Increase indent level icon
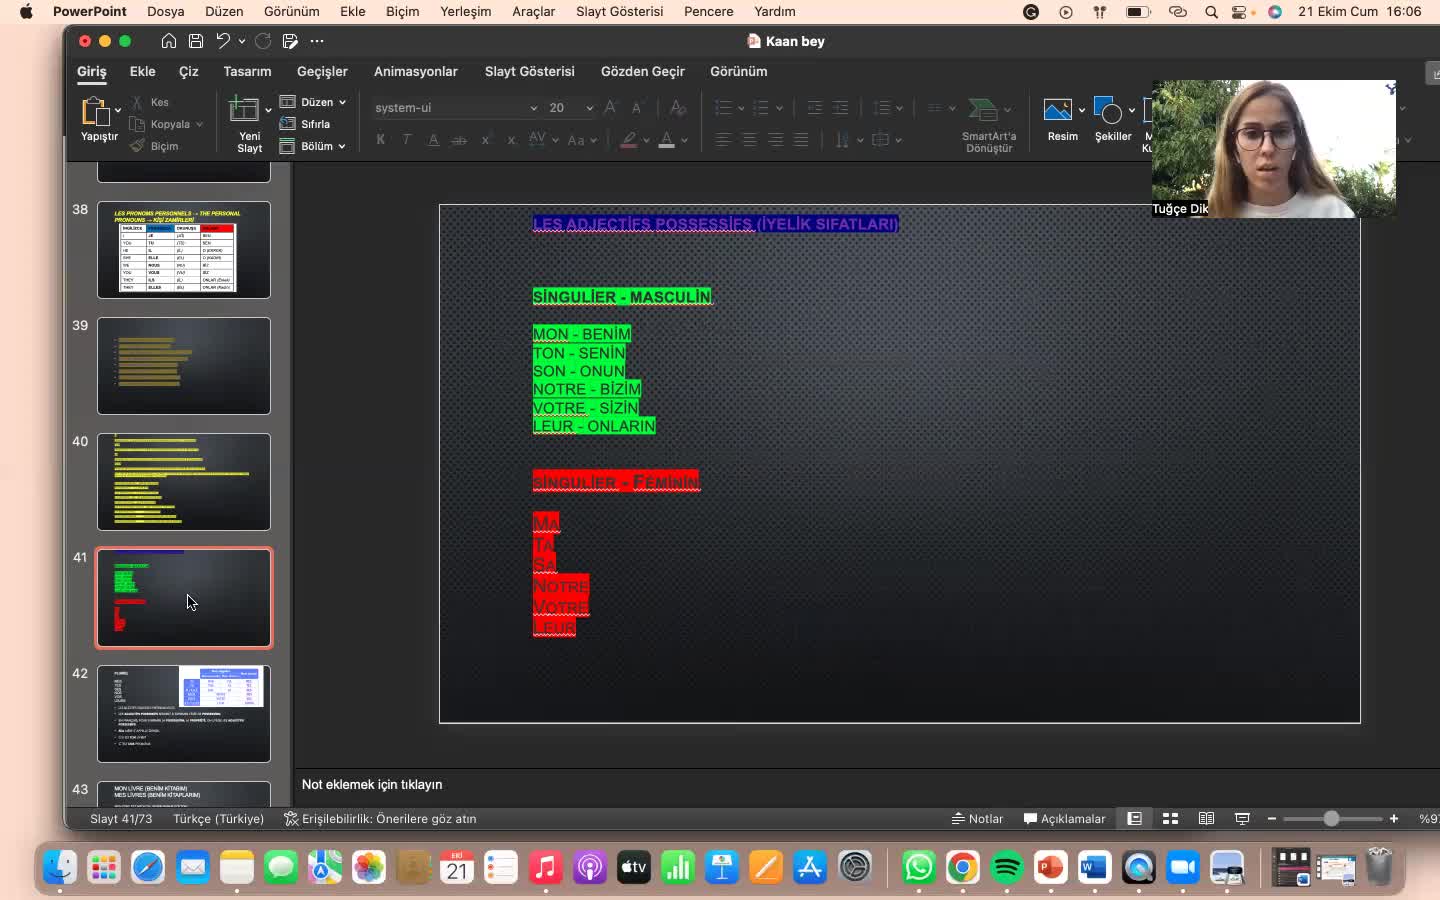Screen dimensions: 1440x900 click(x=841, y=108)
